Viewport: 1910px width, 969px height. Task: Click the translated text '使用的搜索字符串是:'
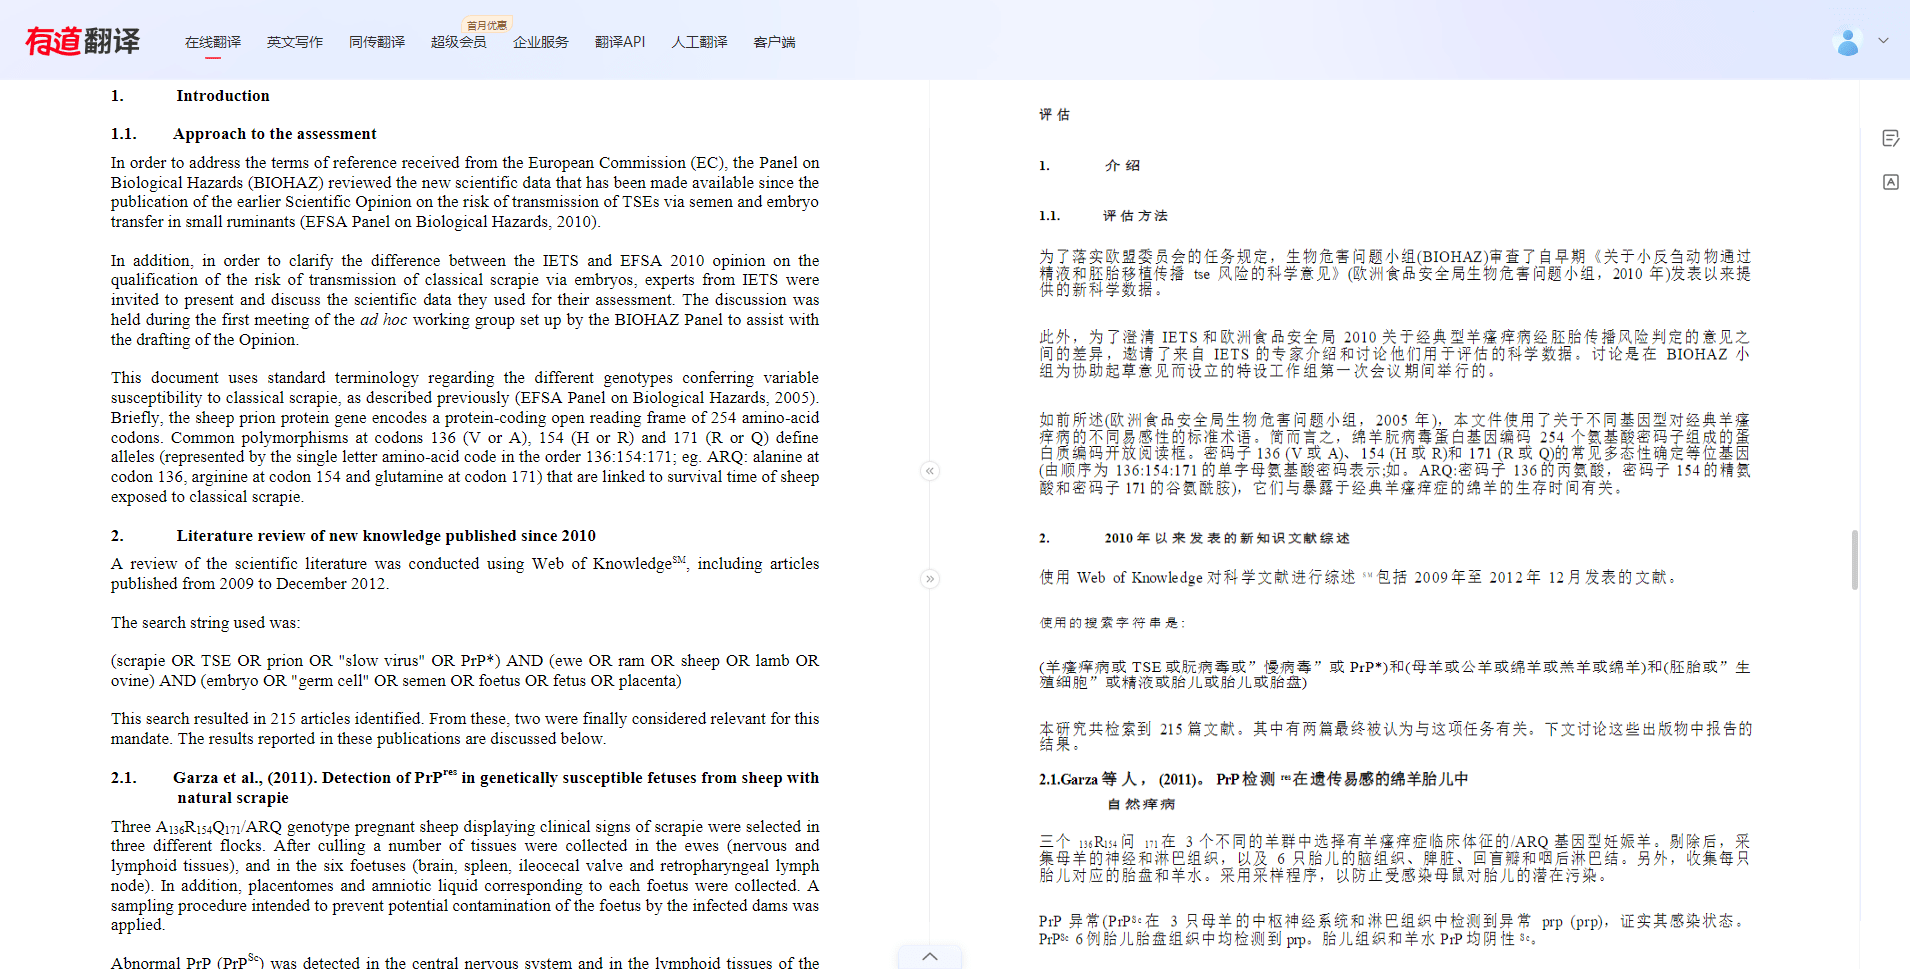point(1112,623)
